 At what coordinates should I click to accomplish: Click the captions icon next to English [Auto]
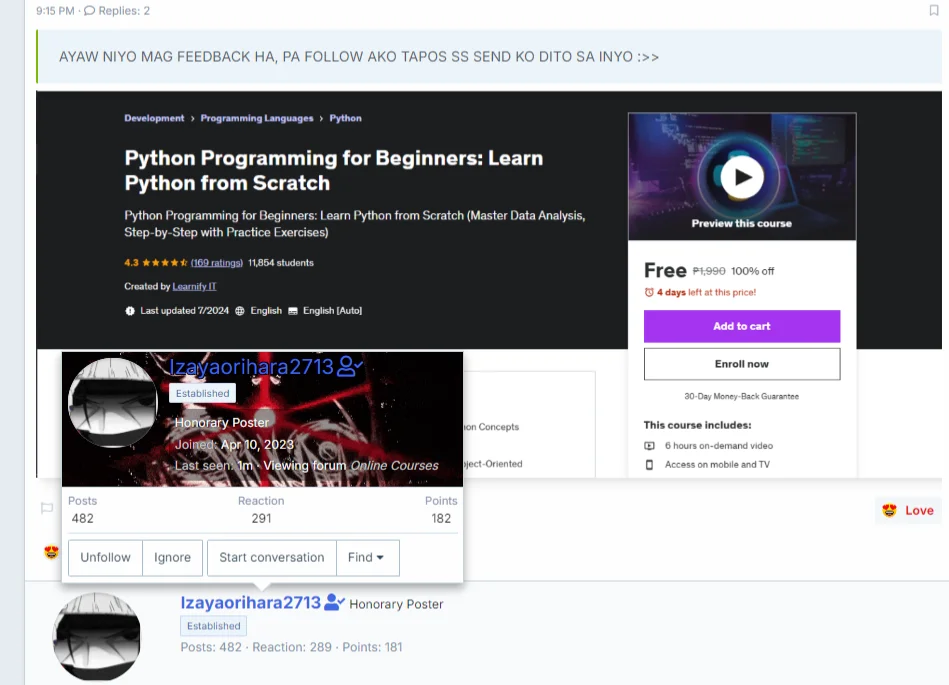click(x=293, y=310)
